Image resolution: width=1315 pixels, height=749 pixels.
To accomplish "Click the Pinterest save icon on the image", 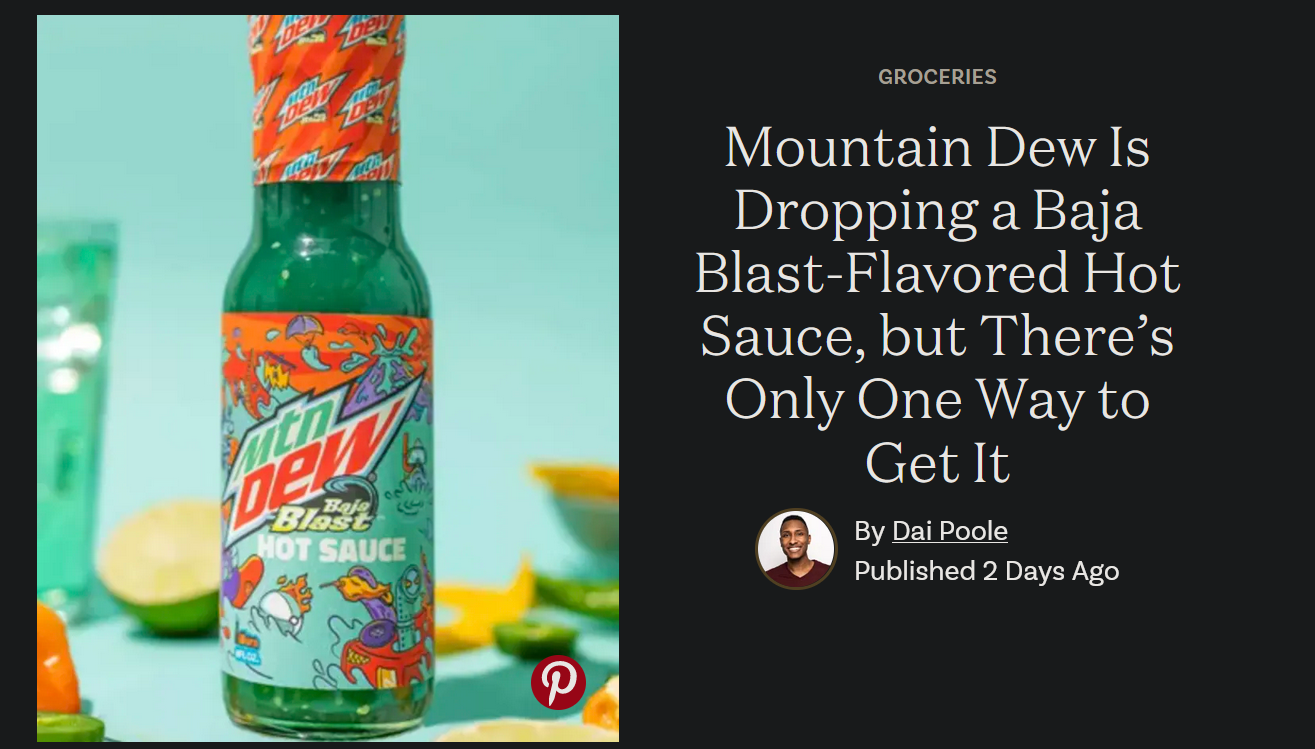I will 558,682.
